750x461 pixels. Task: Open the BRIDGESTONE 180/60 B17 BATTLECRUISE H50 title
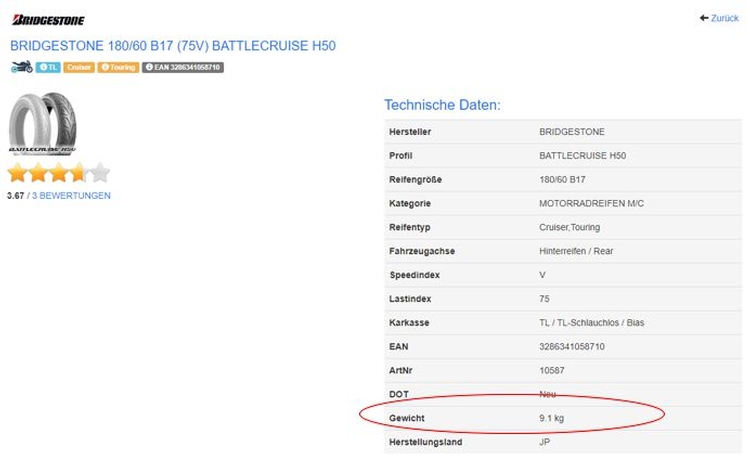coord(173,46)
